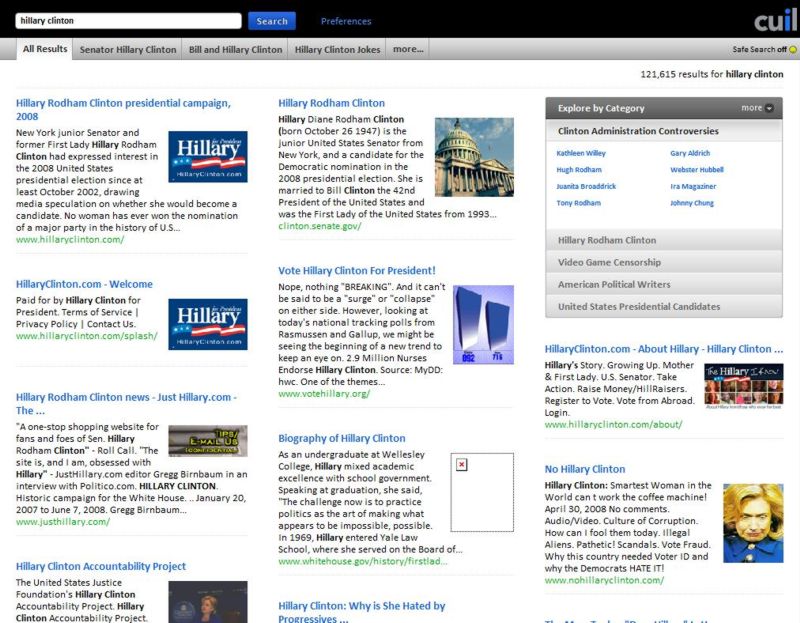Viewport: 800px width, 623px height.
Task: Open HillaryClinton.com - Welcome result
Action: [x=84, y=284]
